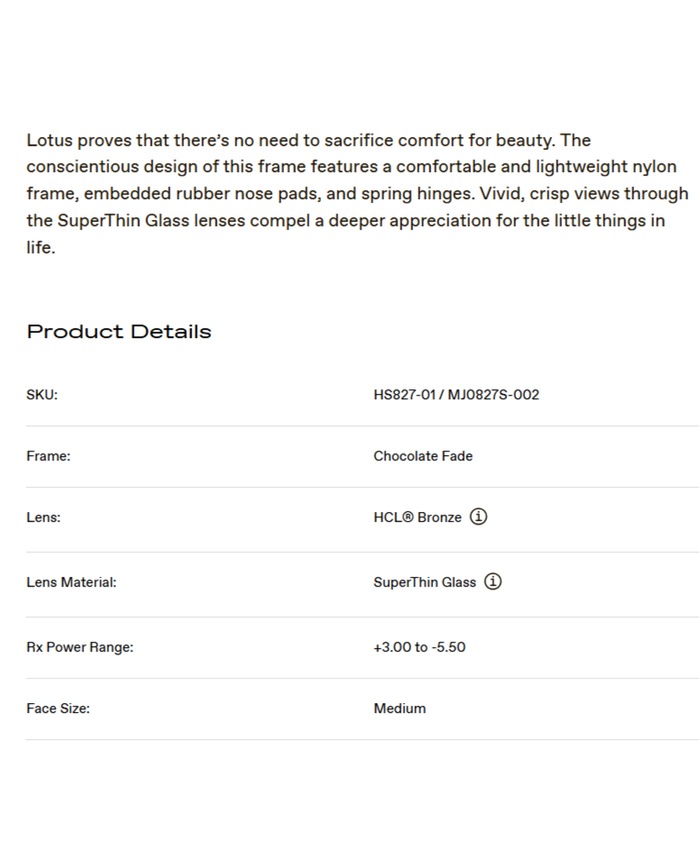This screenshot has width=700, height=850.
Task: Click the final word 'life.' of the description
Action: coord(40,247)
